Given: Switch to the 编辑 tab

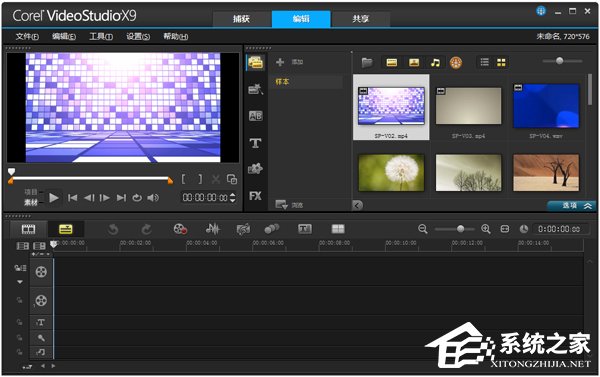Looking at the screenshot, I should pyautogui.click(x=301, y=19).
